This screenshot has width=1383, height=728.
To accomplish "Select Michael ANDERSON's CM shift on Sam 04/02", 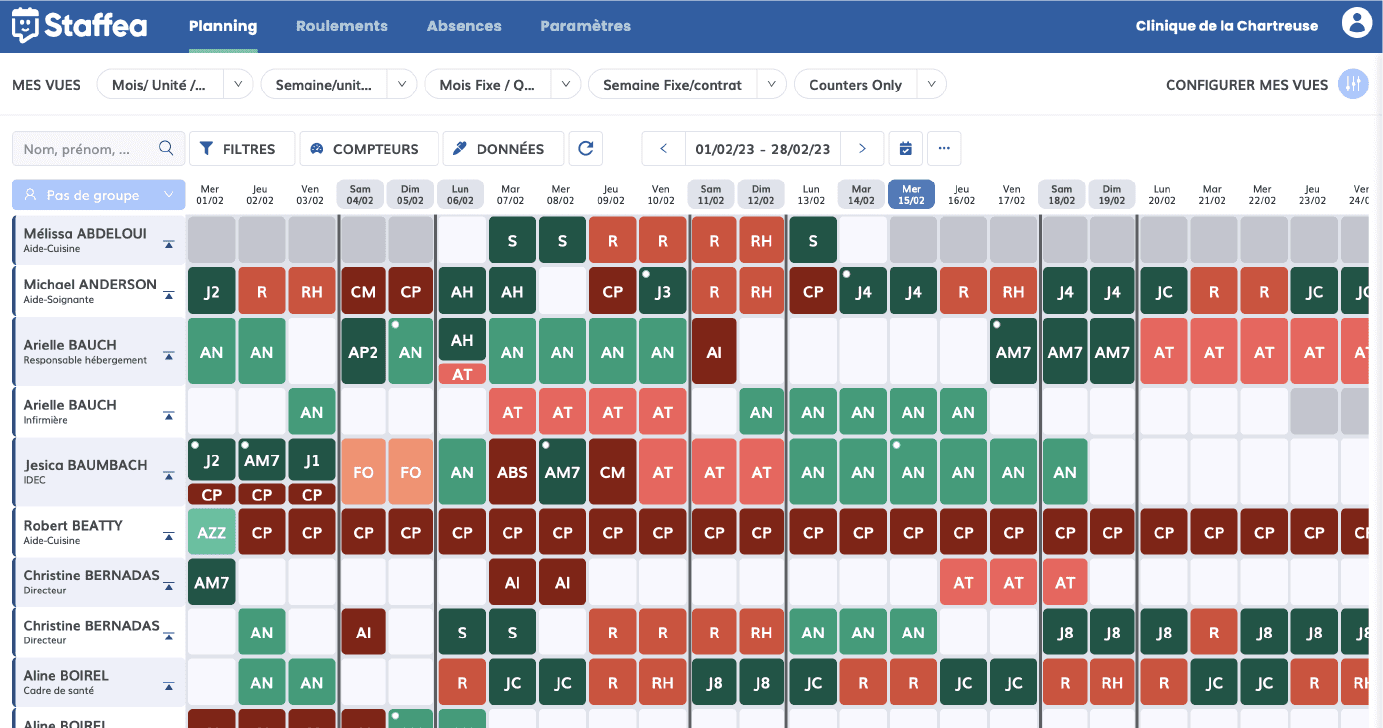I will pos(361,291).
